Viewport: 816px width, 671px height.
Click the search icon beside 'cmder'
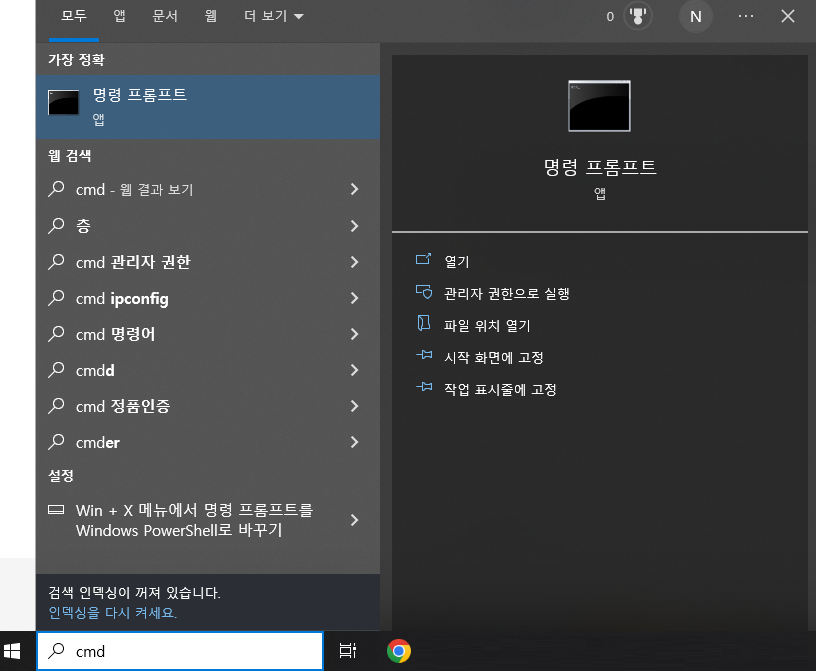click(56, 442)
